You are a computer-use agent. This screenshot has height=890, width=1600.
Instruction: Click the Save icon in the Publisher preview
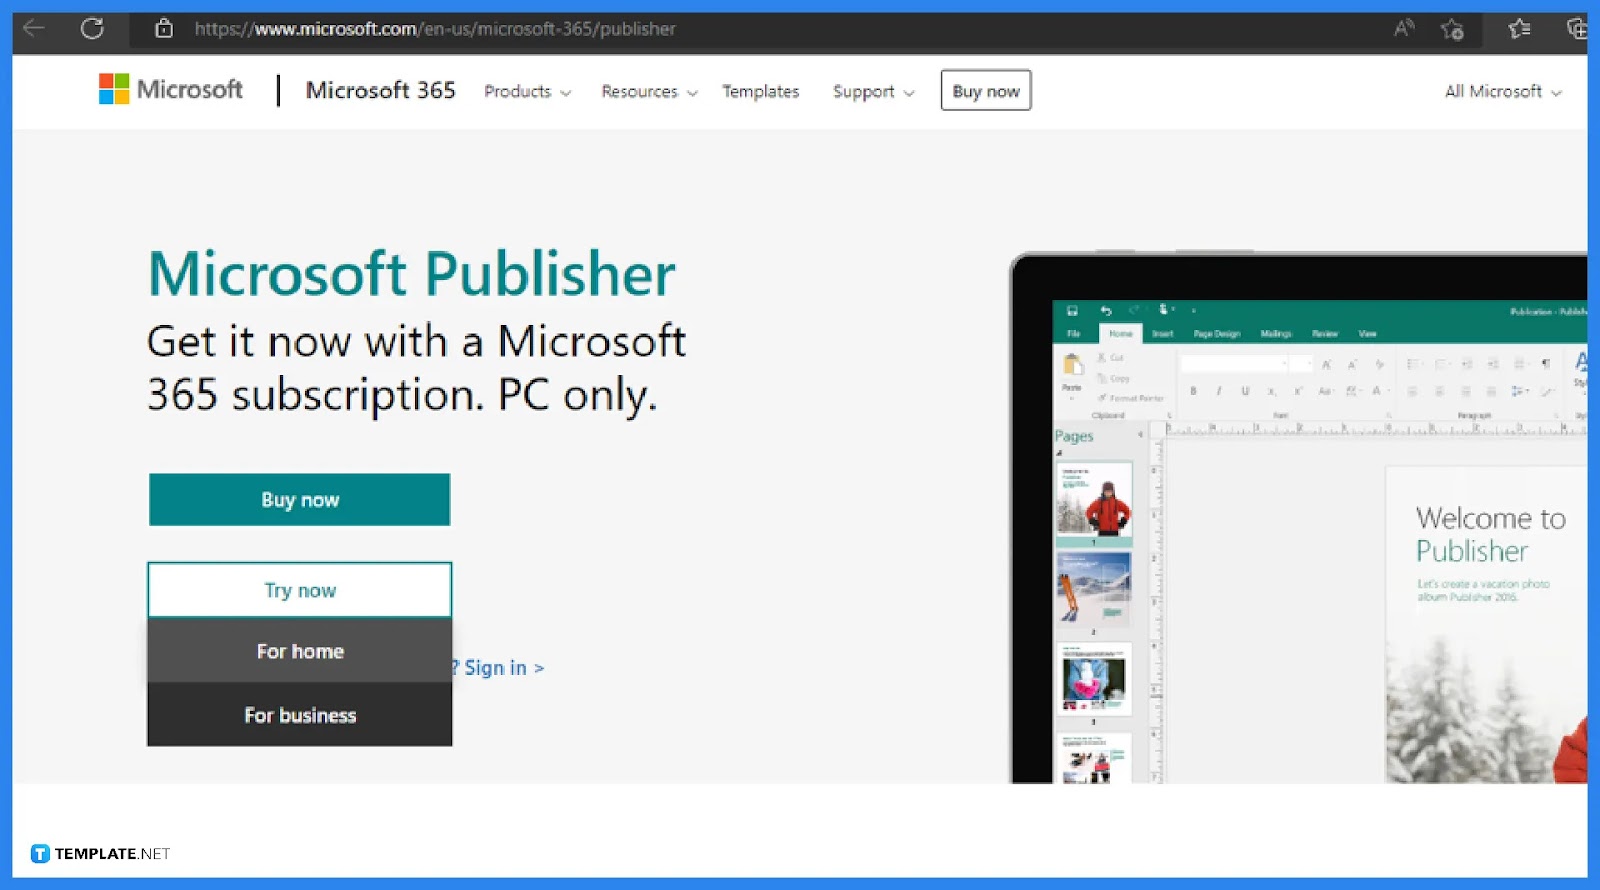click(1072, 311)
